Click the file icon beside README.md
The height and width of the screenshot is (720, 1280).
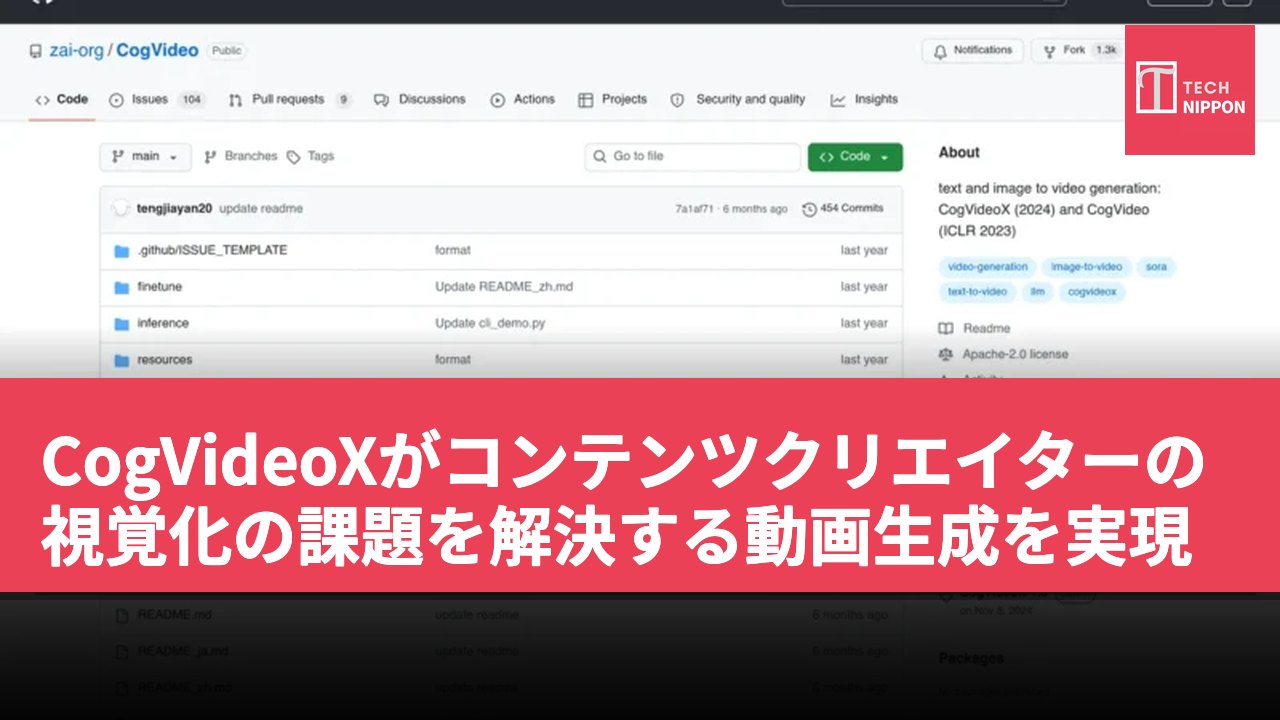(122, 615)
